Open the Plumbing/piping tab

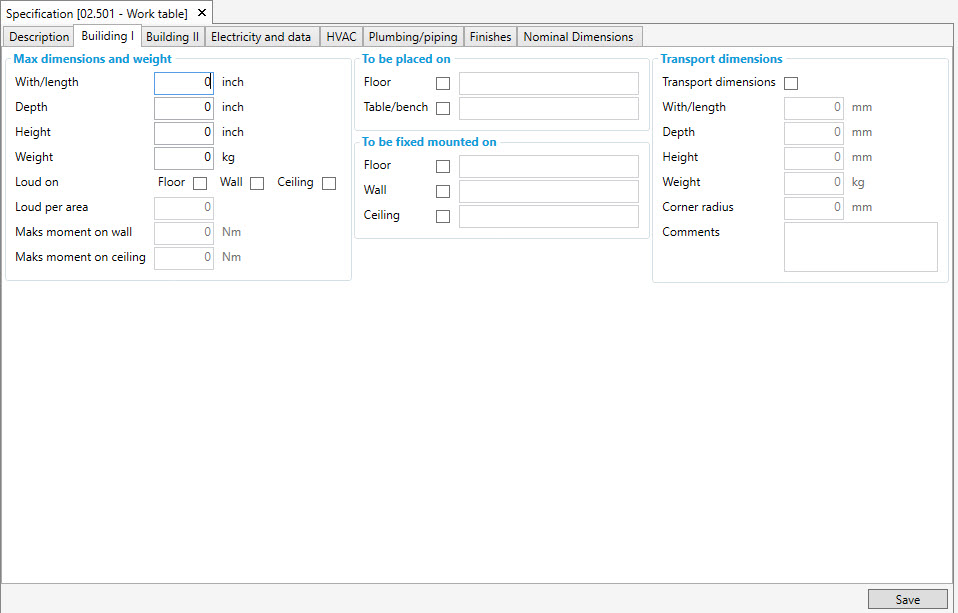pyautogui.click(x=413, y=37)
